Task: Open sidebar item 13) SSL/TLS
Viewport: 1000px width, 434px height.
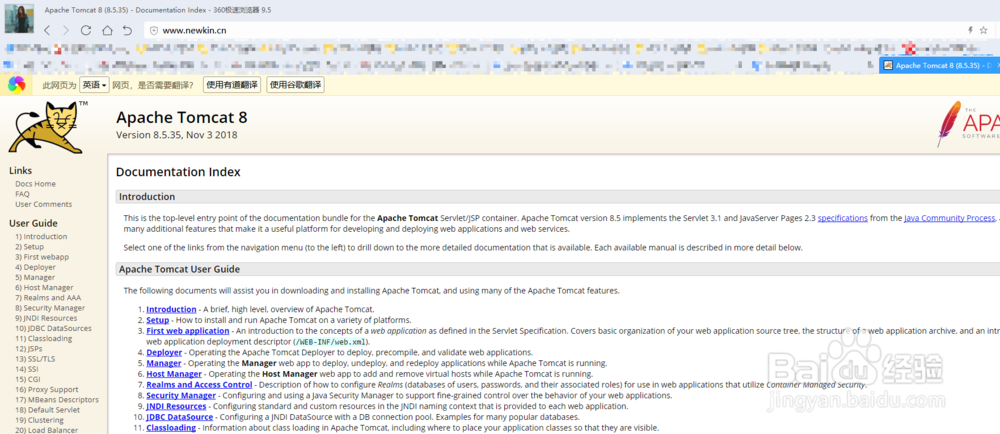Action: pyautogui.click(x=34, y=359)
